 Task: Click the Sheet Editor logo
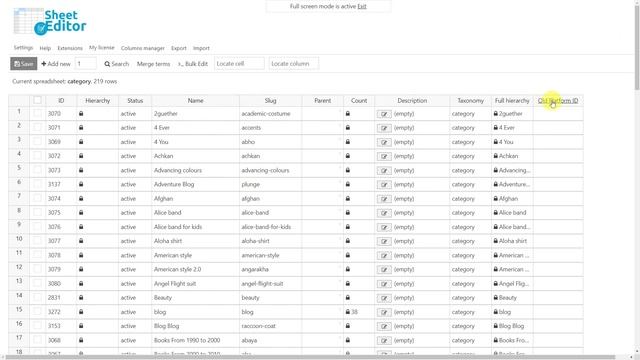[50, 22]
